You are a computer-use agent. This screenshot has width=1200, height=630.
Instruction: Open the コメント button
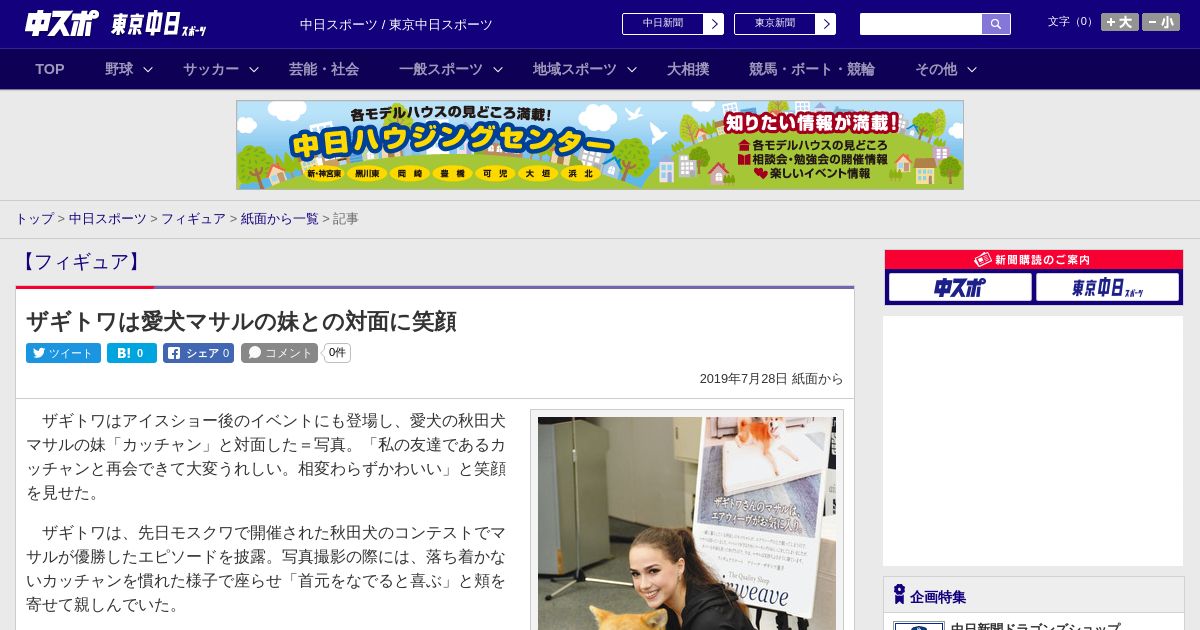(279, 353)
